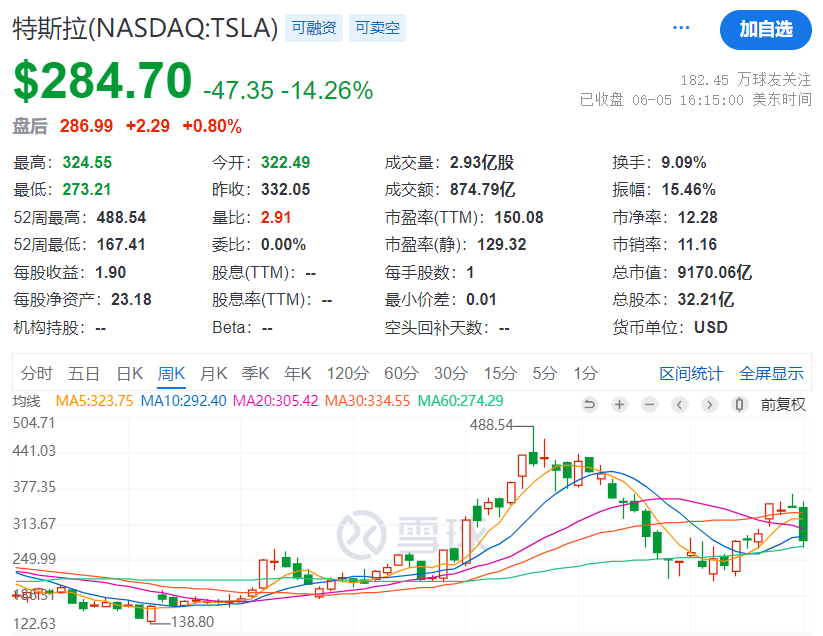Click the stock title 特斯拉(NASDAQ:TSLA)
This screenshot has height=636, width=823.
[x=145, y=28]
